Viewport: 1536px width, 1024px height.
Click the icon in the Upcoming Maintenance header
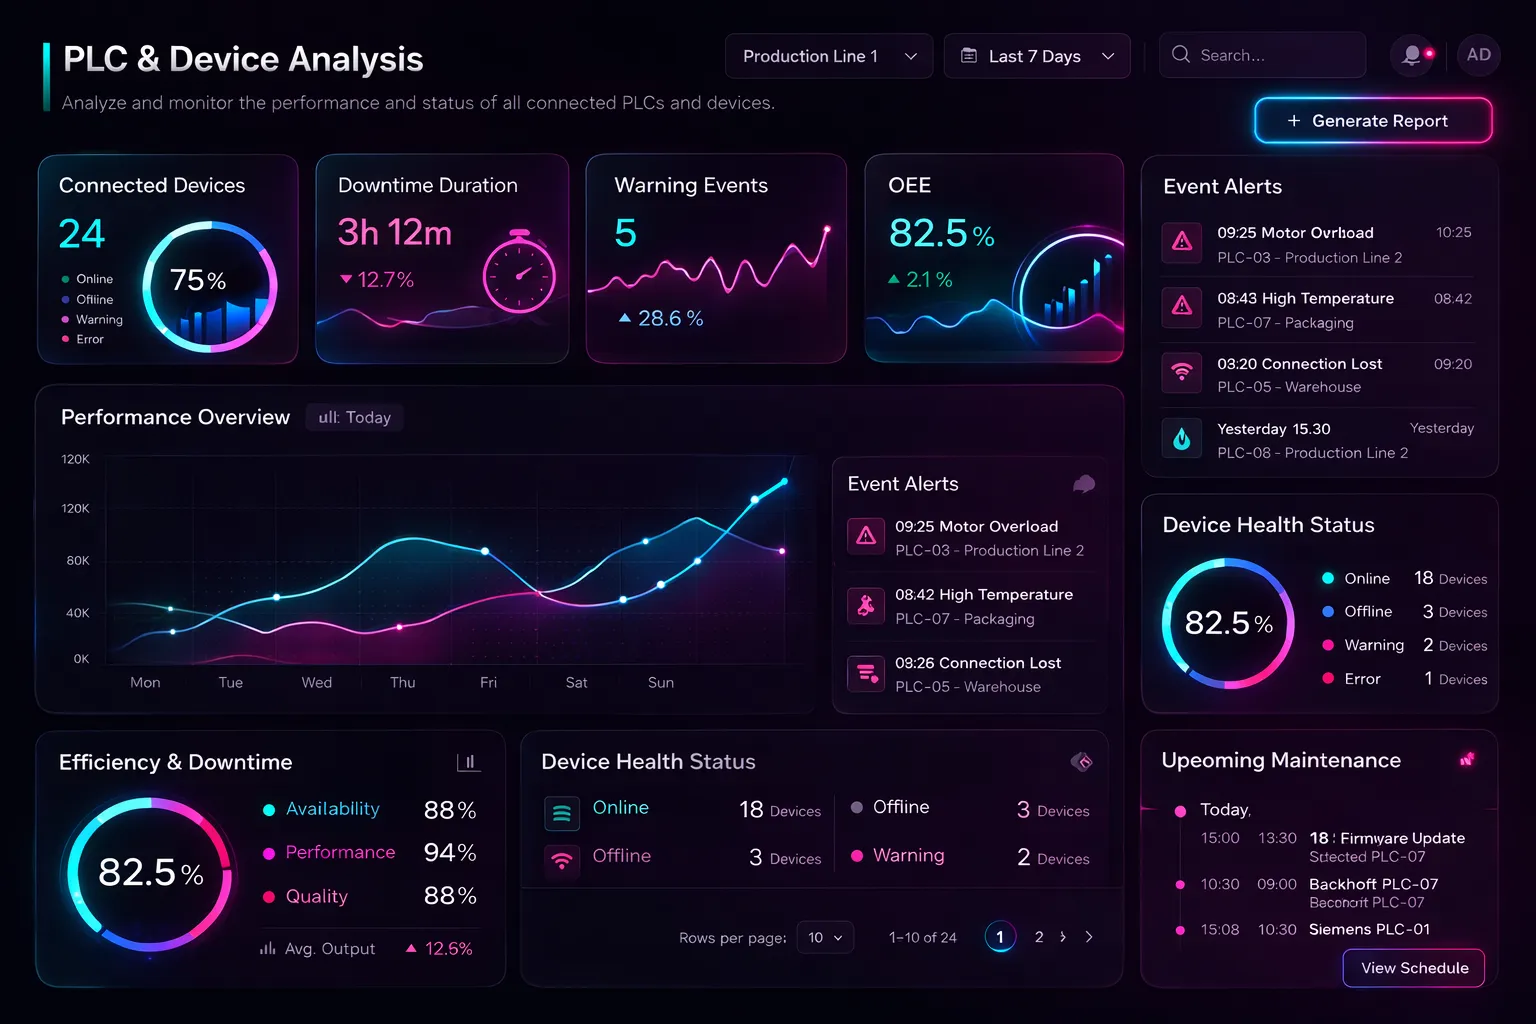tap(1467, 760)
